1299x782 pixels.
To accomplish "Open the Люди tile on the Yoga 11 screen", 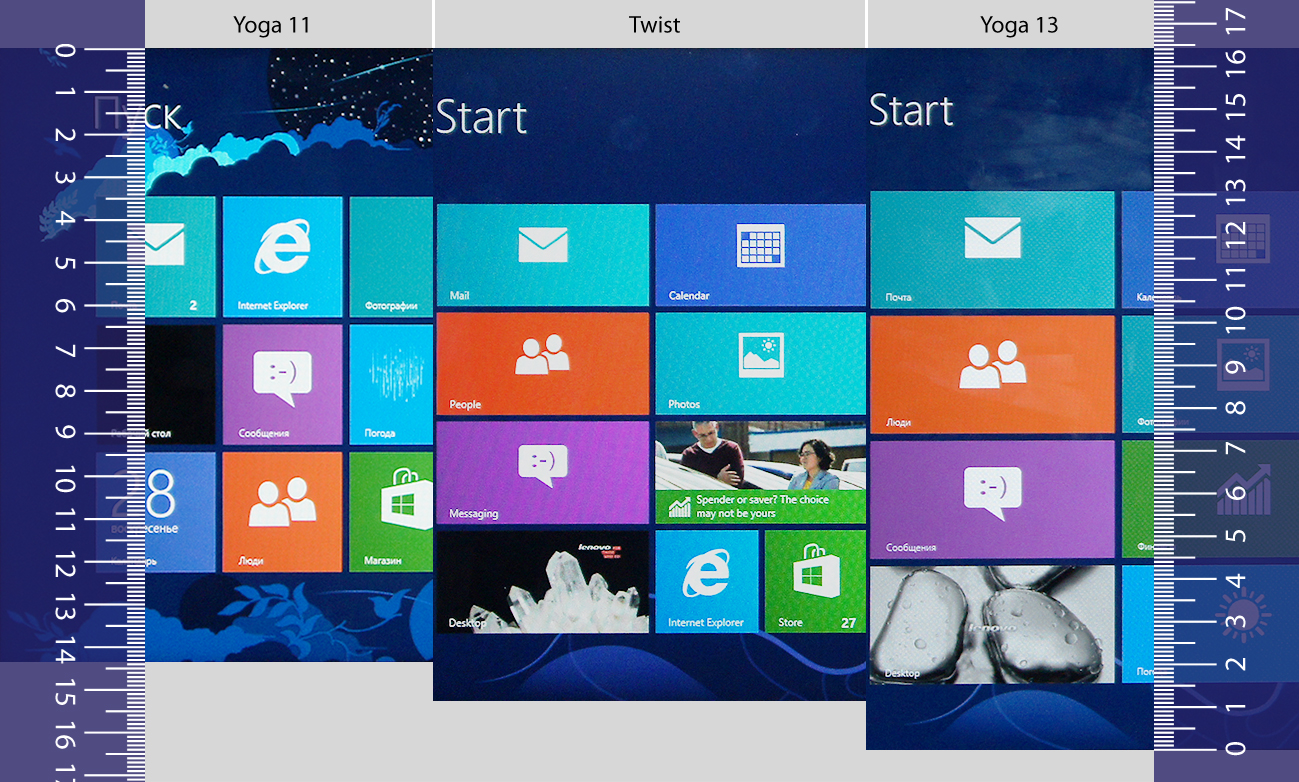I will point(282,512).
